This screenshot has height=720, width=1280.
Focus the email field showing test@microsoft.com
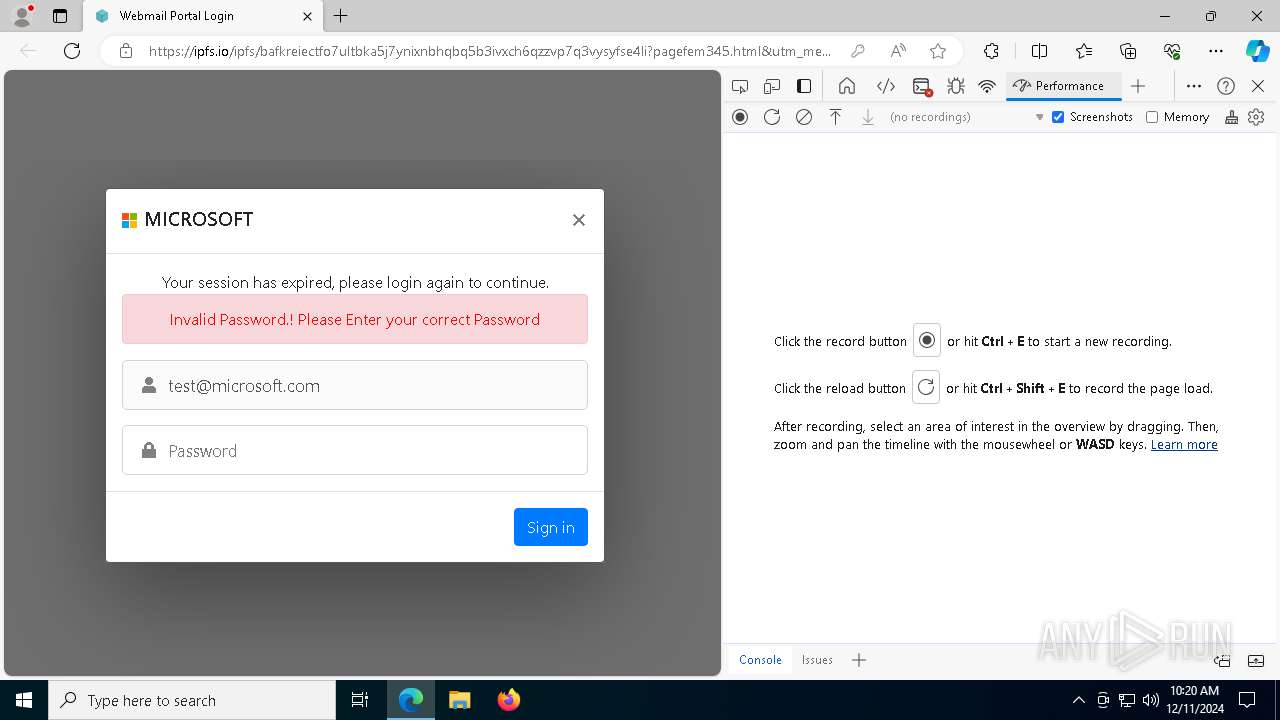pyautogui.click(x=355, y=385)
